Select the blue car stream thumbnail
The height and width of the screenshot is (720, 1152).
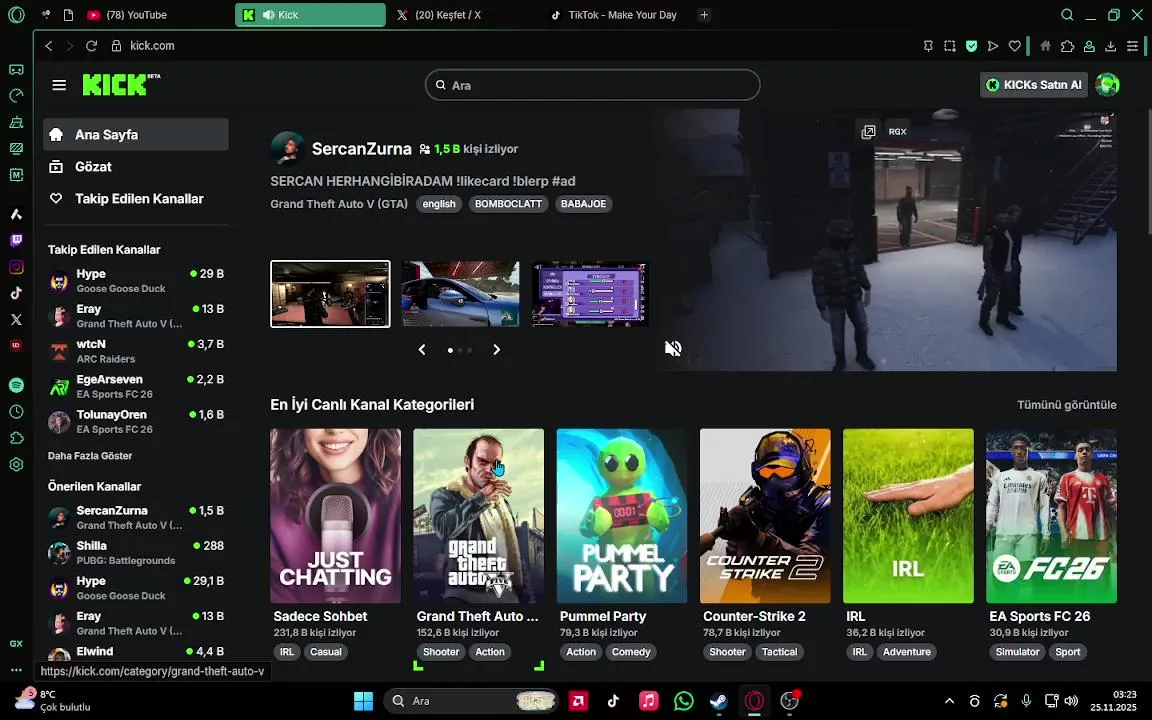(461, 294)
